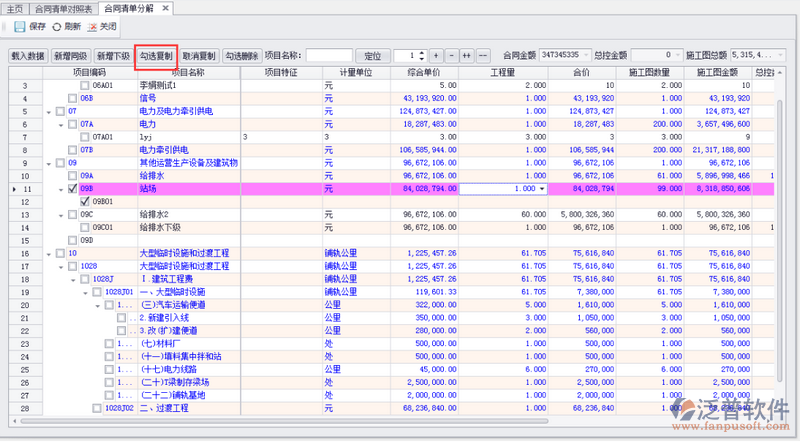Image resolution: width=800 pixels, height=442 pixels.
Task: Collapse the tree node 09C 给排水2
Action: point(60,214)
